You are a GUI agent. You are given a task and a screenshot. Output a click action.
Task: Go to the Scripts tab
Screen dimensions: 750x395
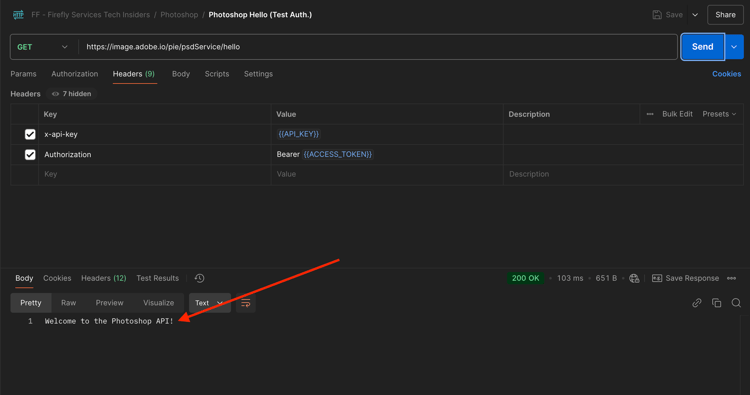[217, 74]
